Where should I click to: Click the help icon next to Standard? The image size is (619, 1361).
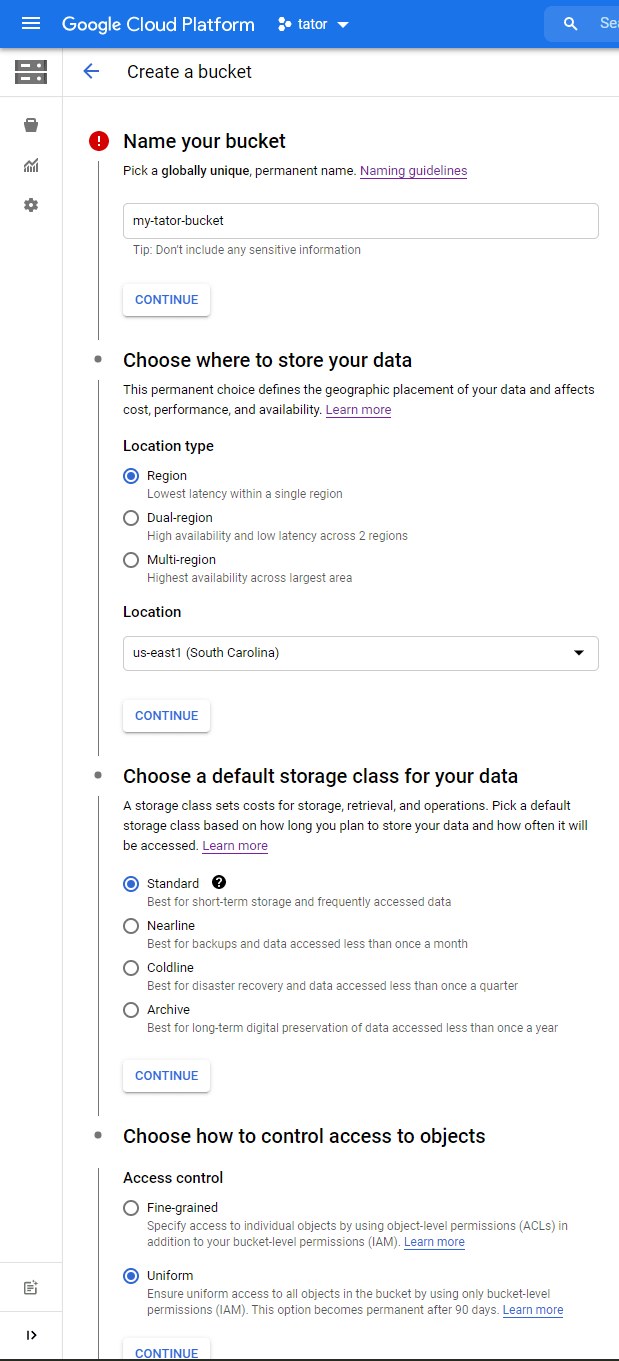pyautogui.click(x=219, y=883)
